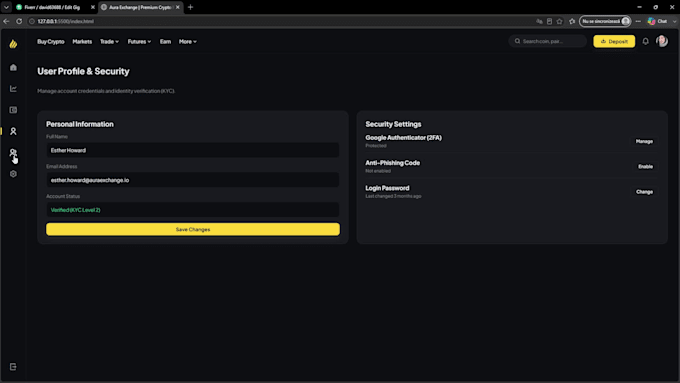Screen dimensions: 680x383
Task: Click the yellow Deposit button
Action: pyautogui.click(x=614, y=41)
